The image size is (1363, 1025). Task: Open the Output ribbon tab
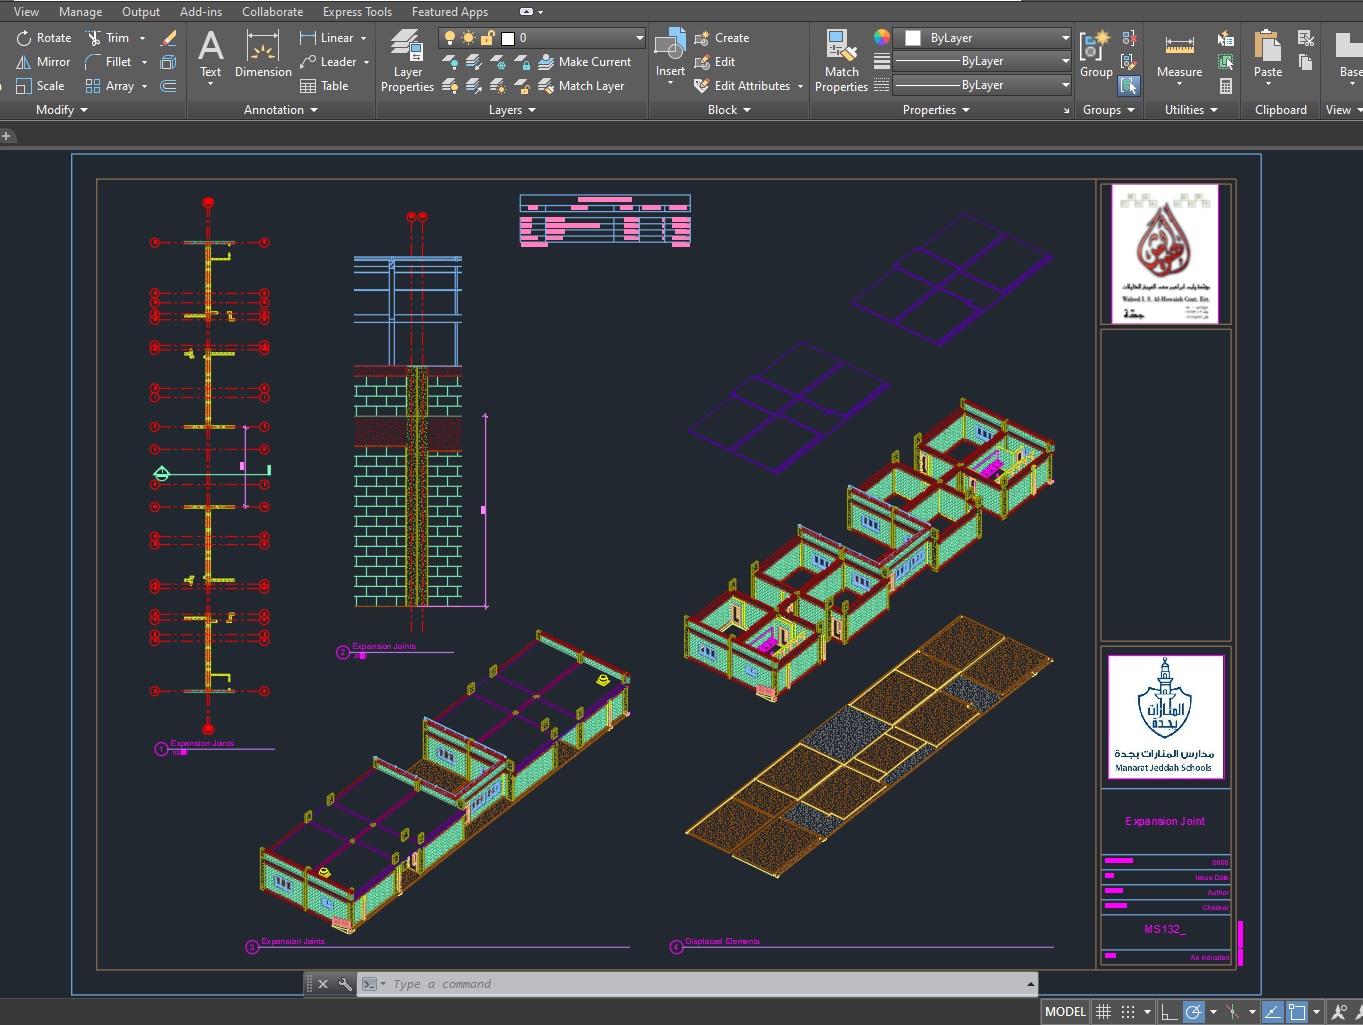(141, 12)
